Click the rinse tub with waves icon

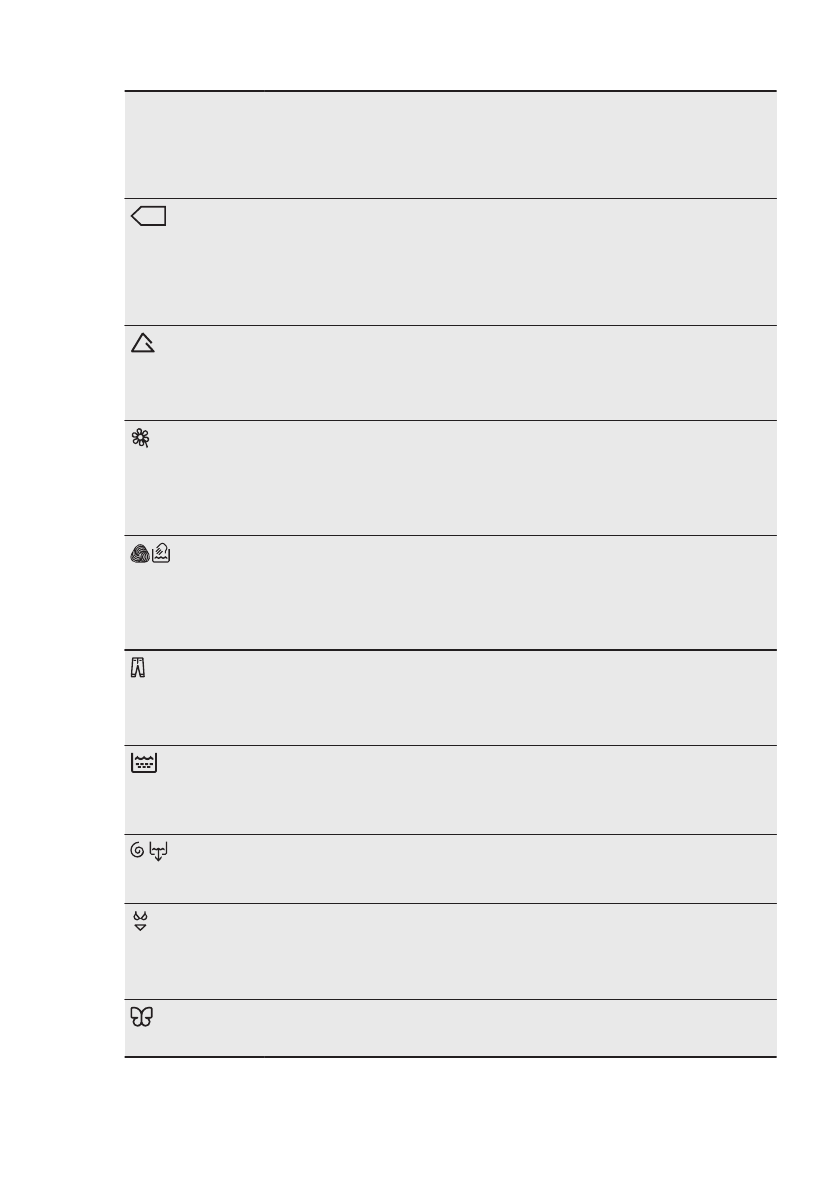pyautogui.click(x=145, y=764)
